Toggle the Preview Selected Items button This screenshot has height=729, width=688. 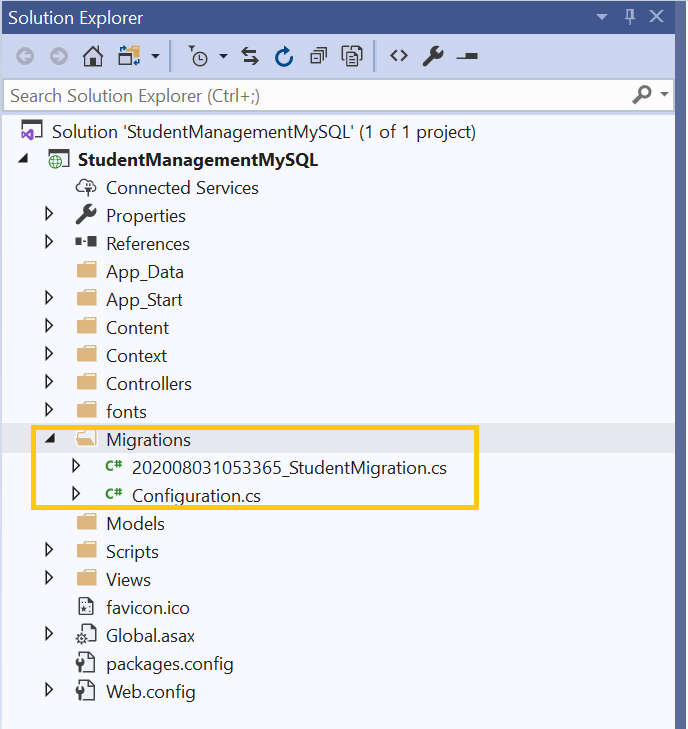[x=466, y=57]
